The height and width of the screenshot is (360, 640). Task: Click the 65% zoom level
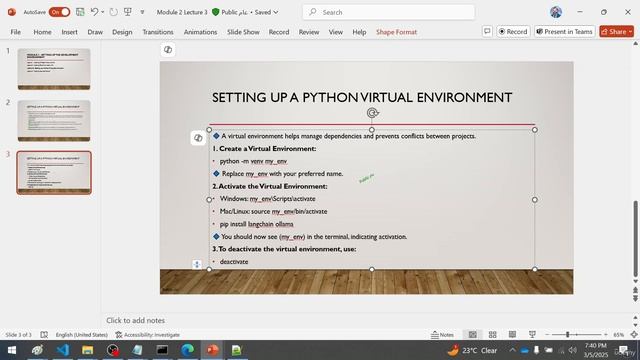(x=618, y=335)
